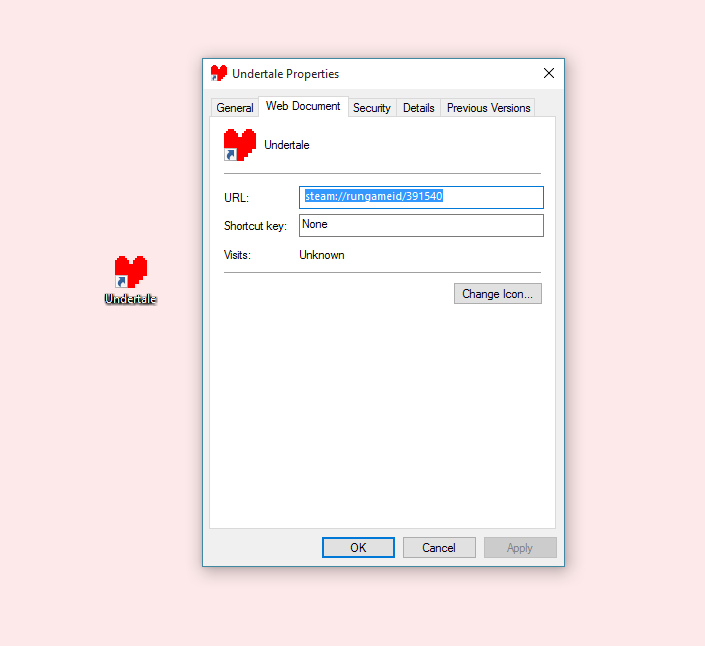Screen dimensions: 705x646
Task: Close the Undertale Properties dialog with X
Action: click(549, 73)
